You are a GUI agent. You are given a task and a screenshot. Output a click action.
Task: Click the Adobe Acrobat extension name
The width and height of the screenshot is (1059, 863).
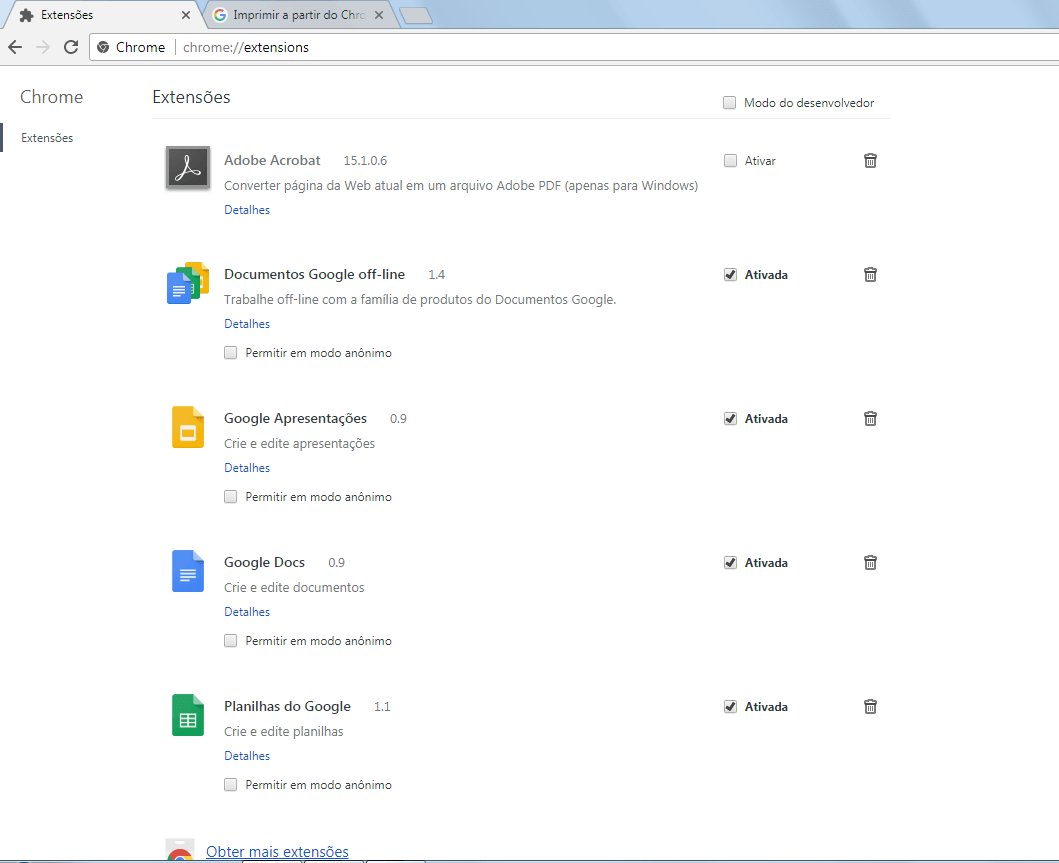coord(272,161)
